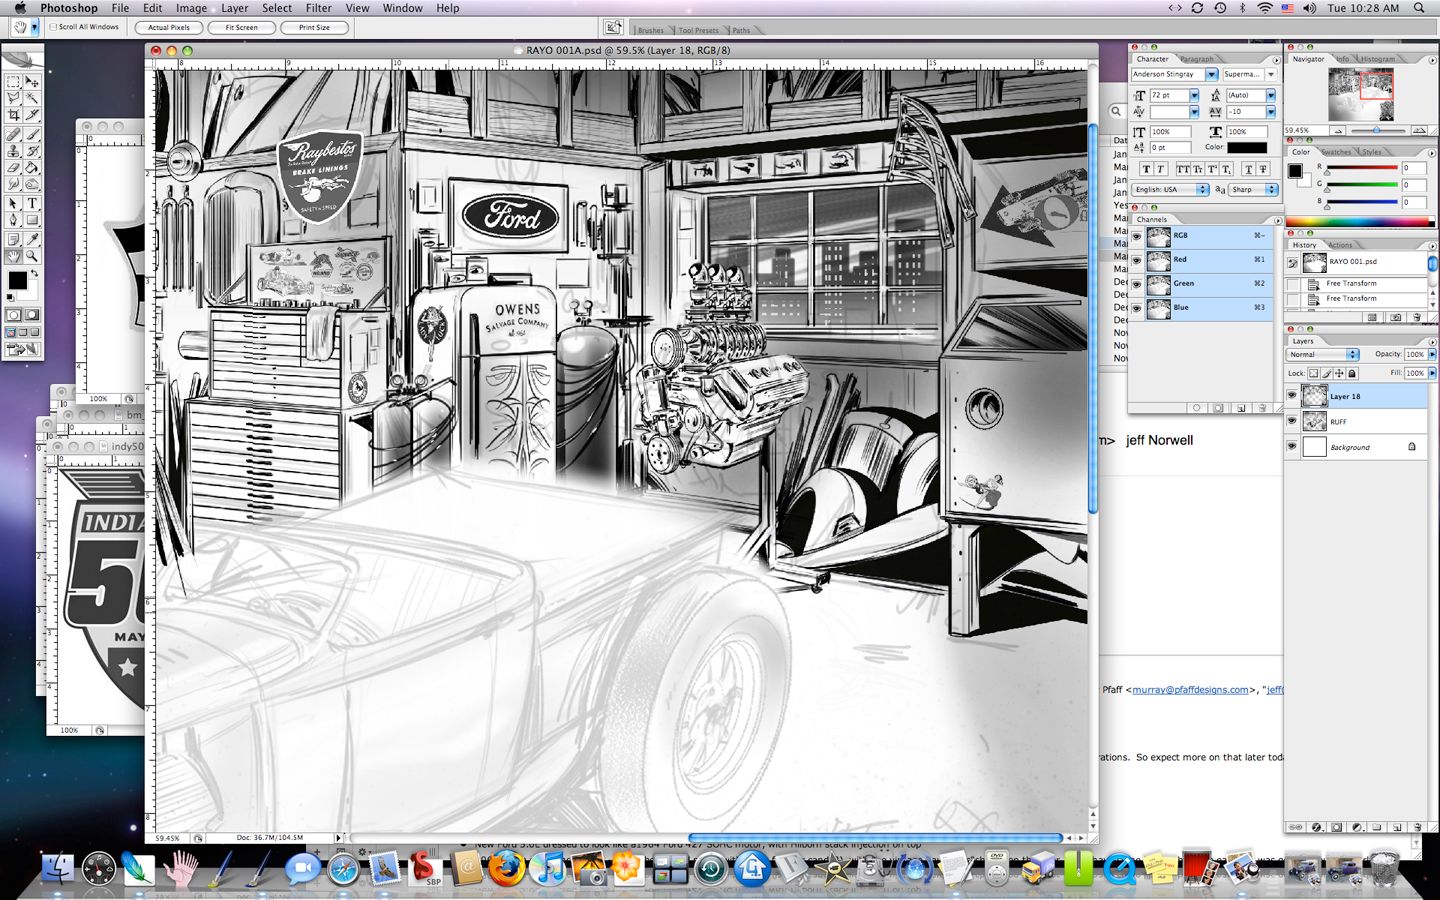Viewport: 1440px width, 900px height.
Task: Open layer Opacity slider arrow
Action: click(1432, 354)
